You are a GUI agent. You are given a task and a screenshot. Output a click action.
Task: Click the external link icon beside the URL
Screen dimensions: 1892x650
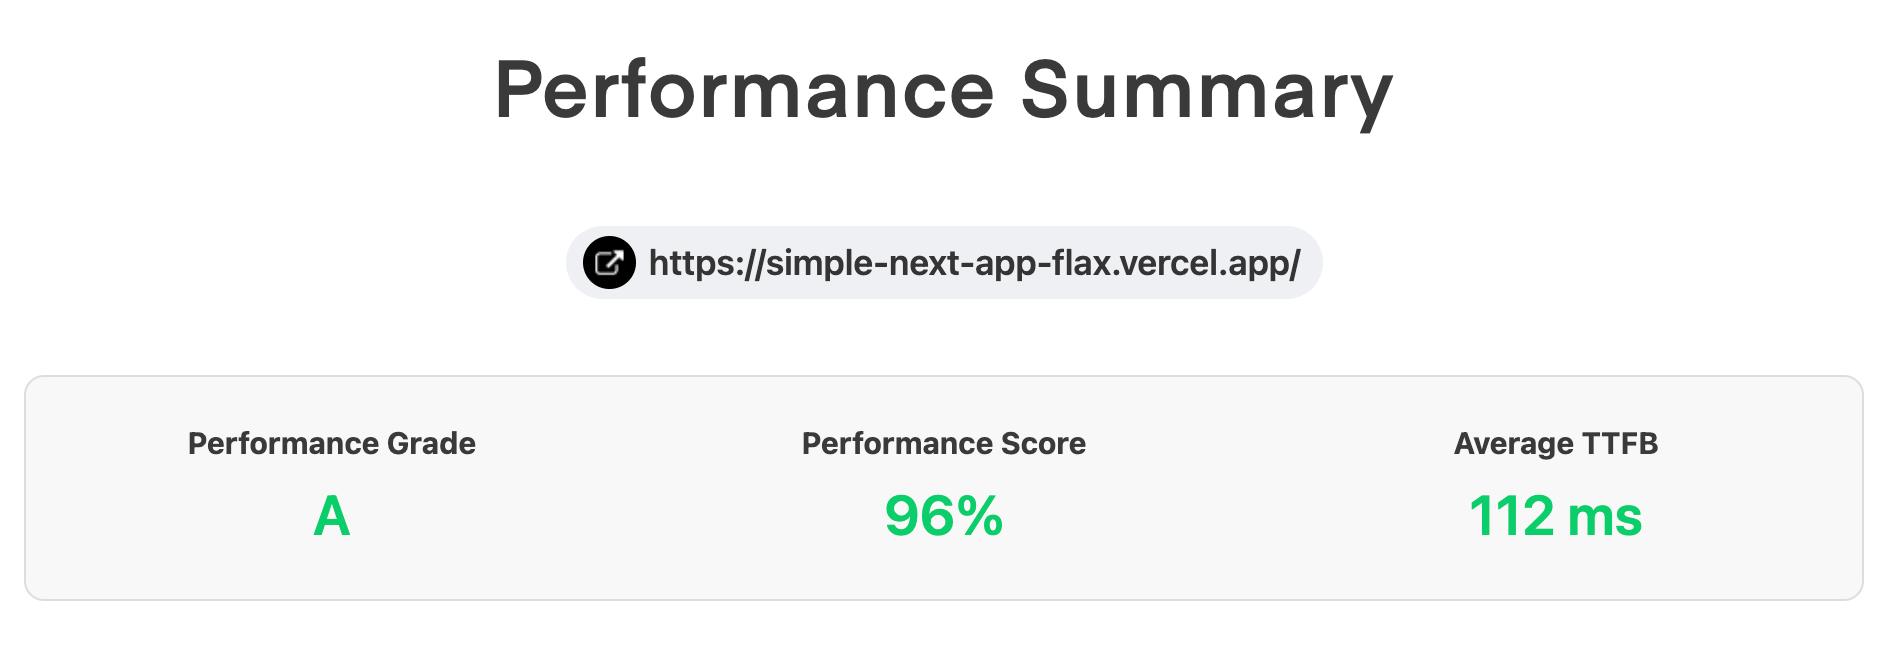pyautogui.click(x=609, y=263)
